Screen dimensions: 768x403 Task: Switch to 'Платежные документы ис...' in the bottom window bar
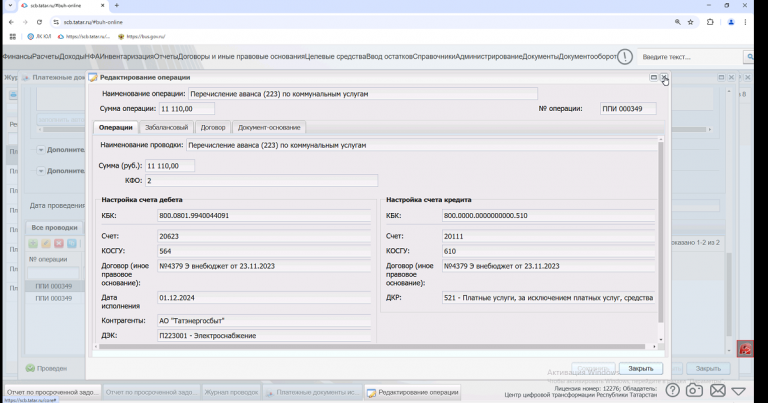(313, 392)
